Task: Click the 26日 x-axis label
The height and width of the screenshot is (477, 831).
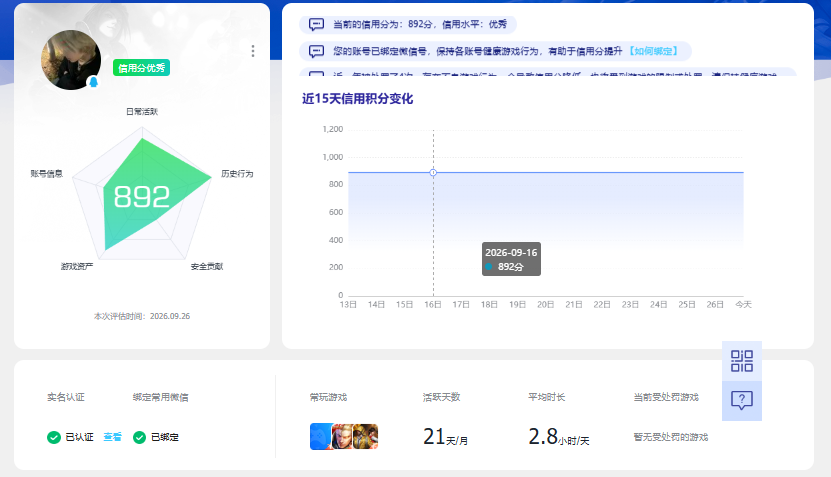Action: coord(715,305)
